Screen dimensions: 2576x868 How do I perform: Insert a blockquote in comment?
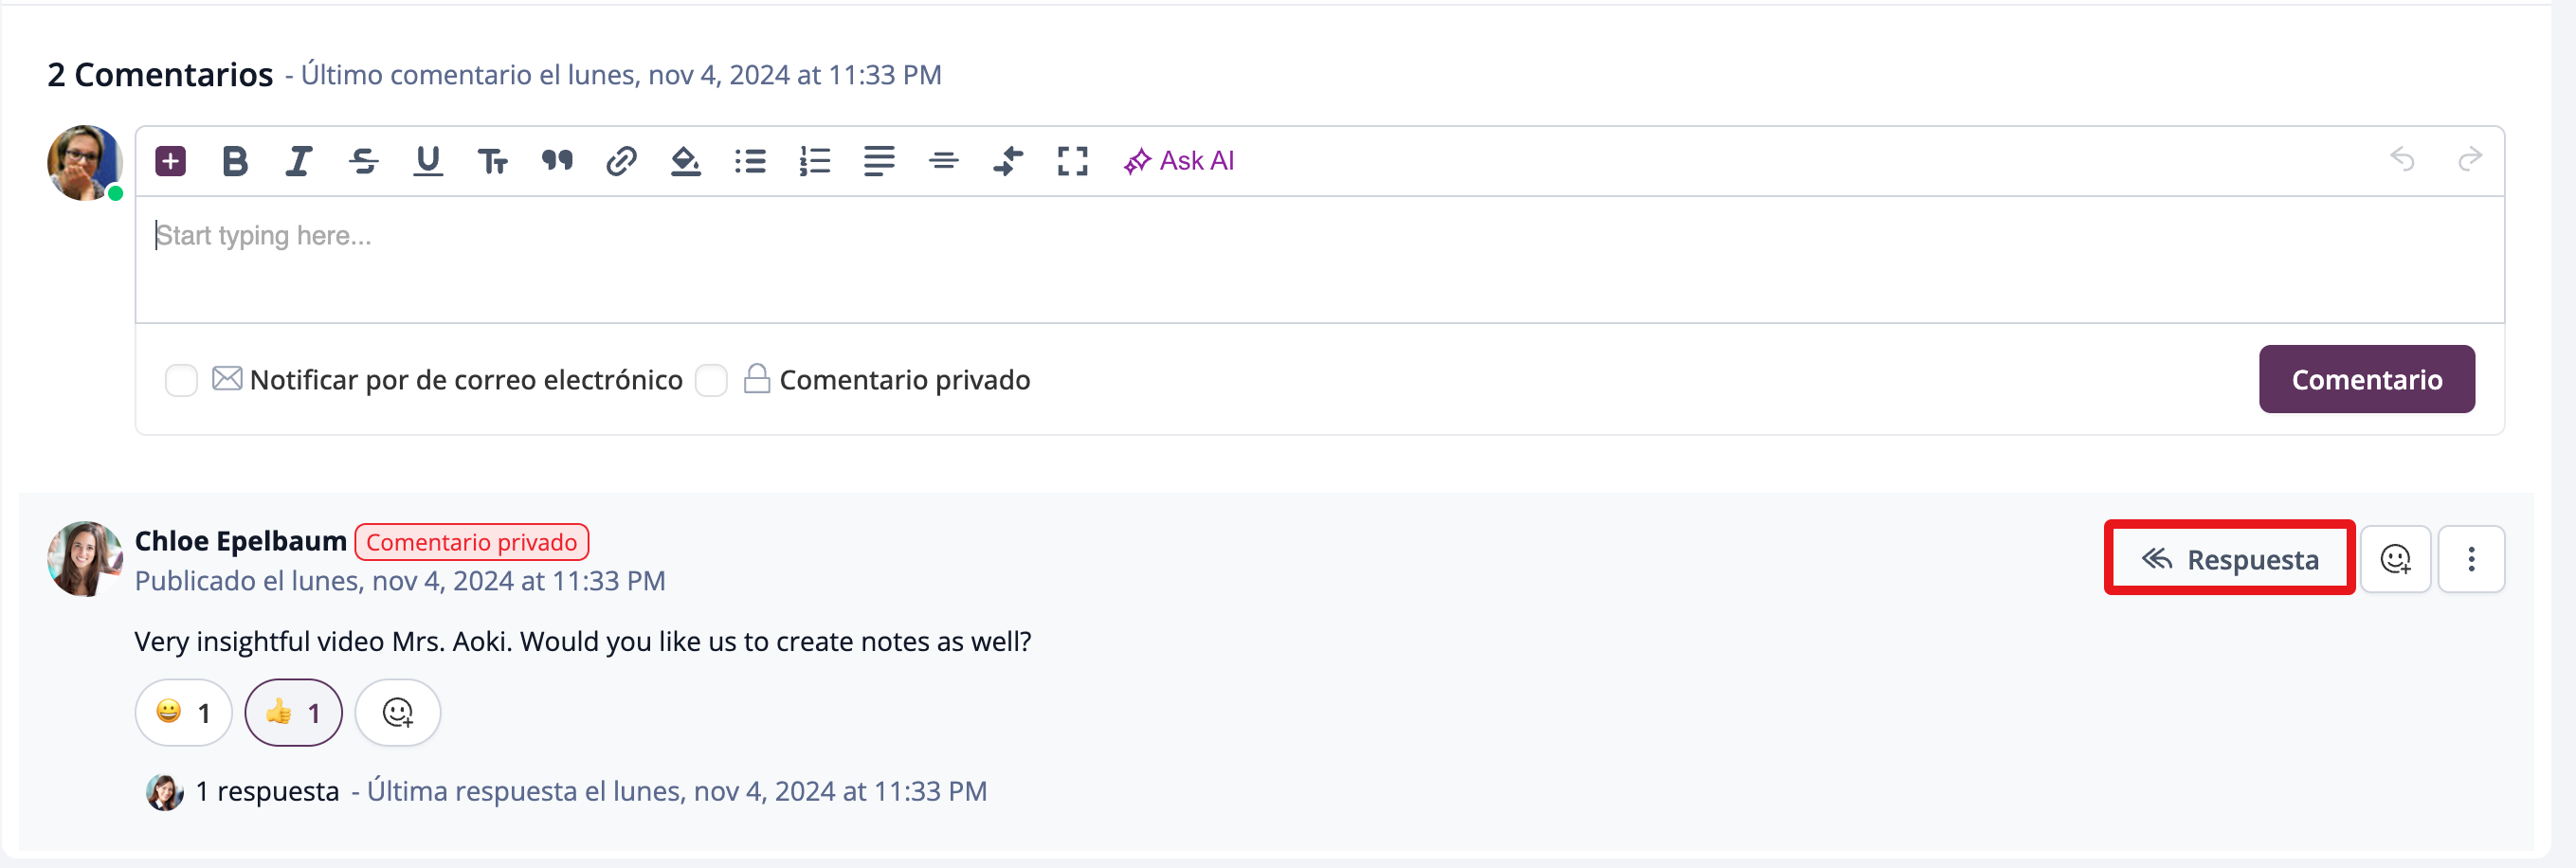[x=557, y=161]
